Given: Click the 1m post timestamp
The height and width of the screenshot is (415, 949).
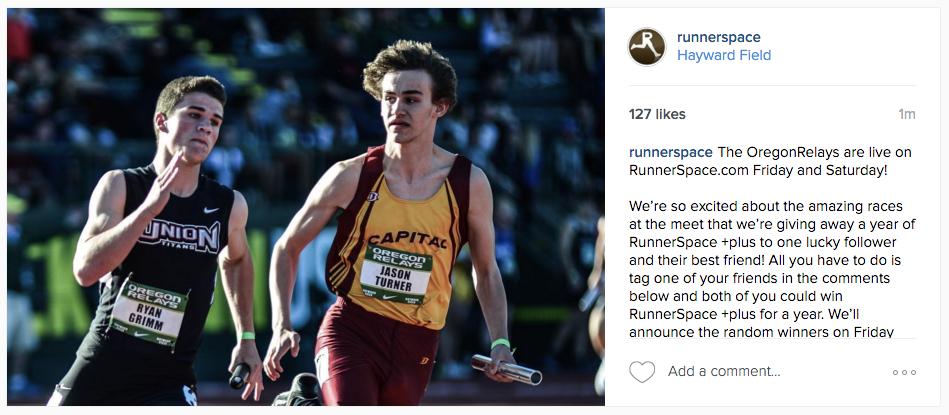Looking at the screenshot, I should (906, 114).
